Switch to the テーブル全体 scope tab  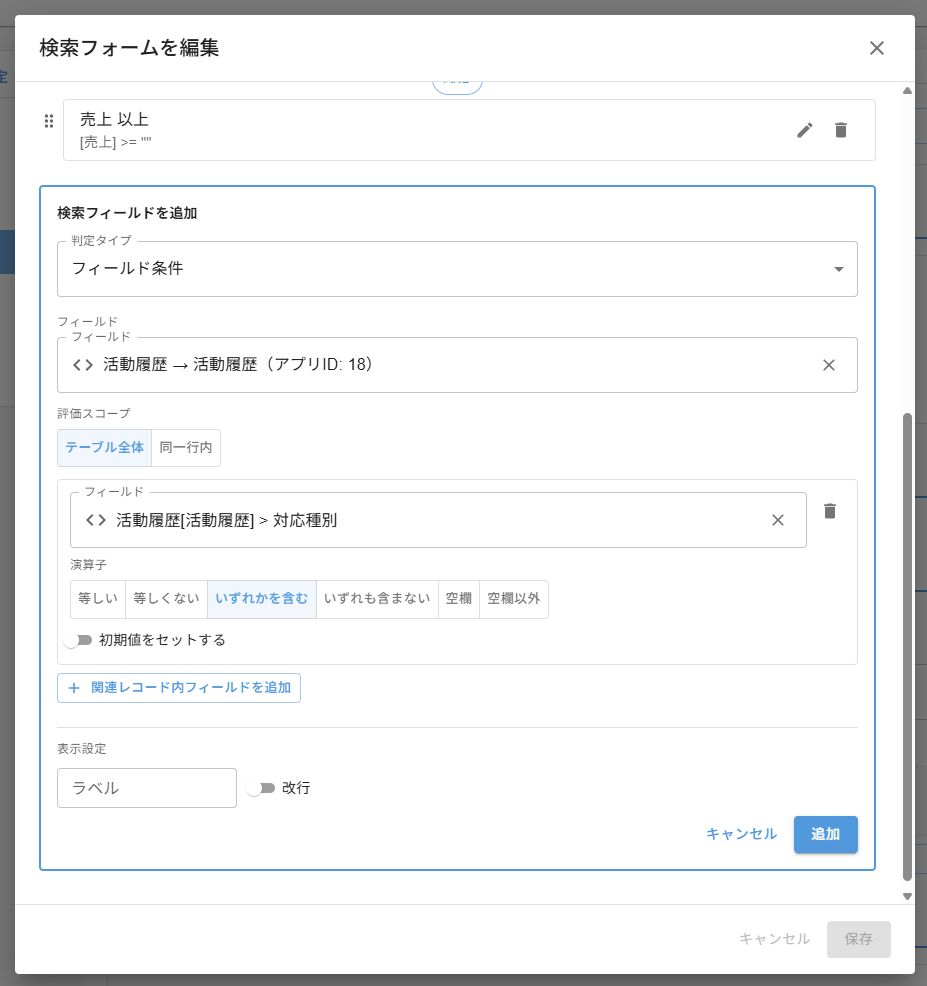(104, 448)
